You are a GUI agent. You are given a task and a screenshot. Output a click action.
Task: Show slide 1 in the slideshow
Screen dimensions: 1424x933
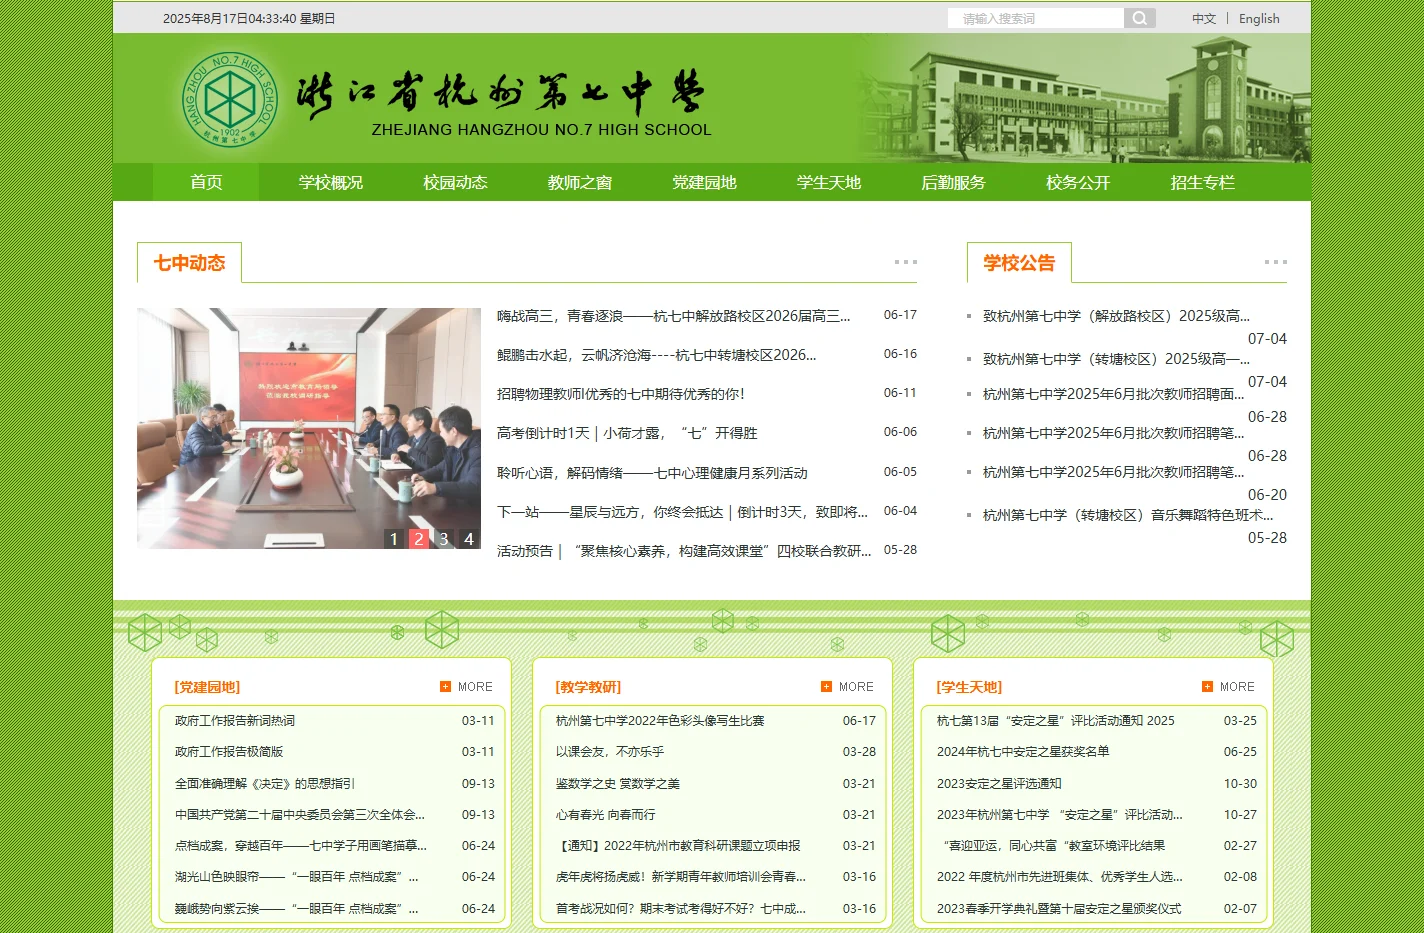[x=394, y=539]
